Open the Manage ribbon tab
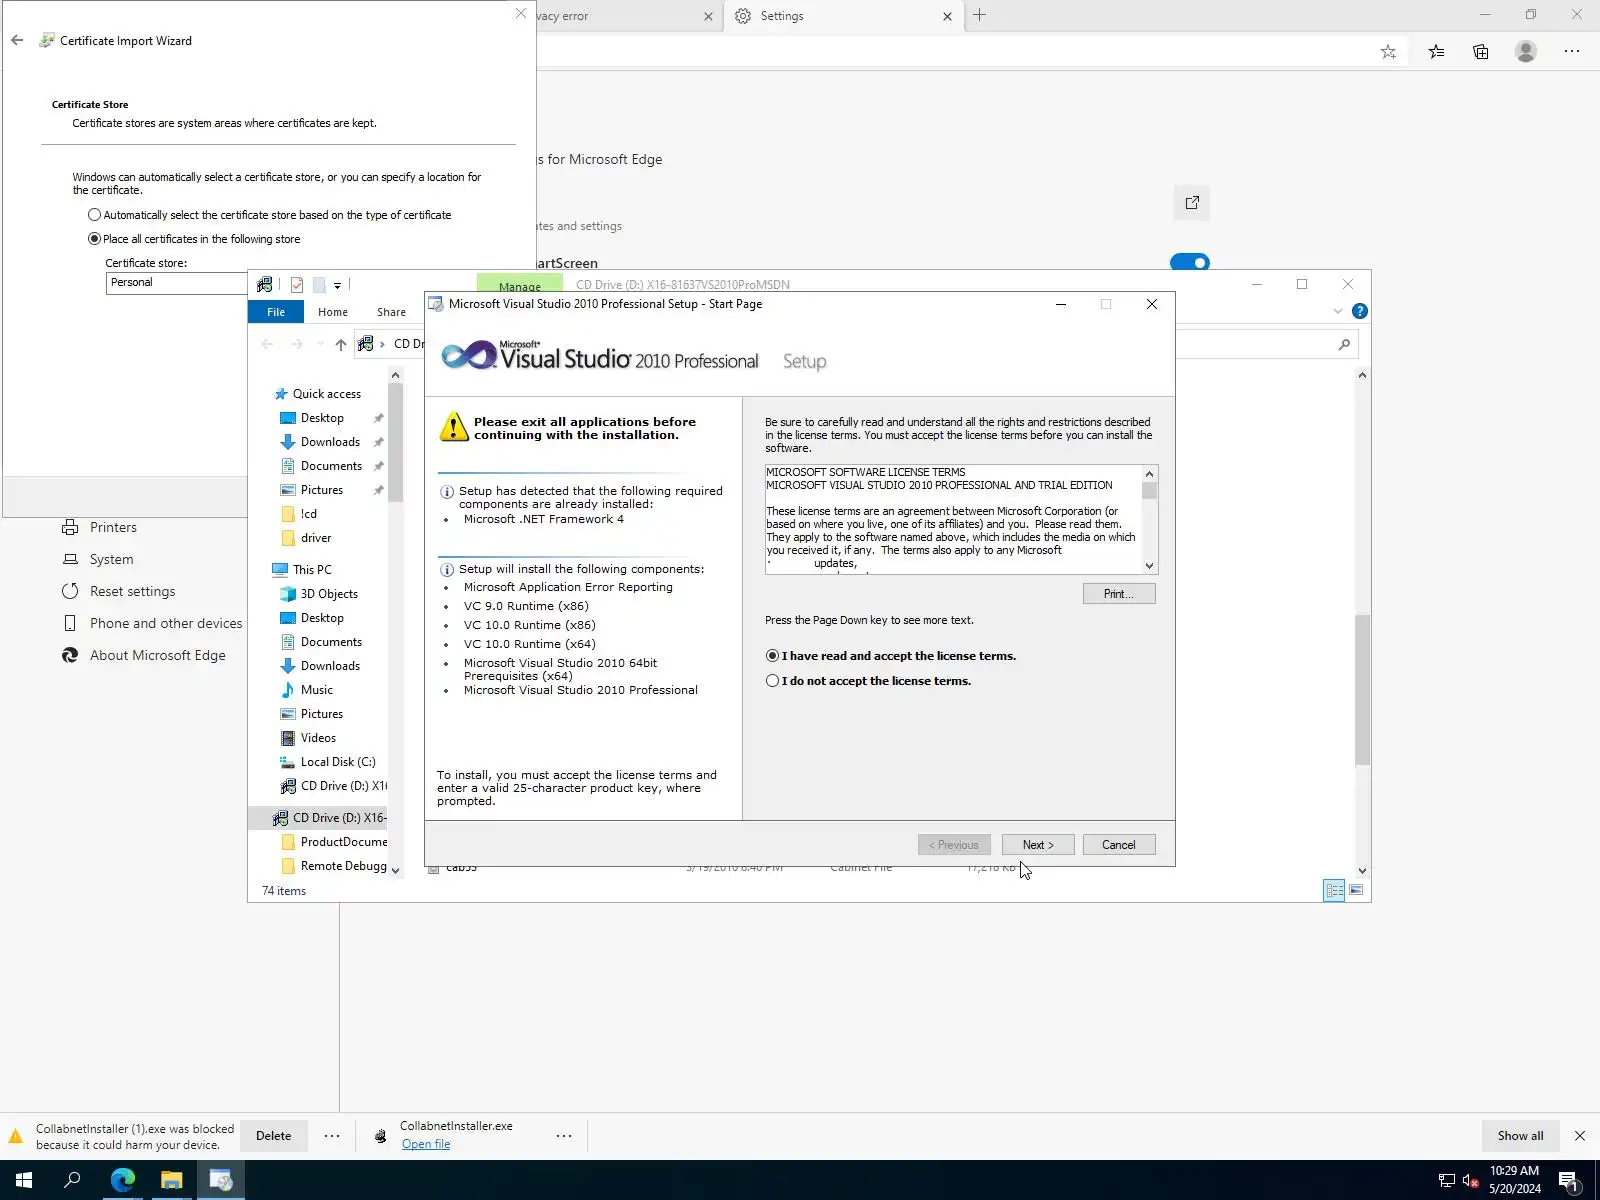 click(519, 286)
